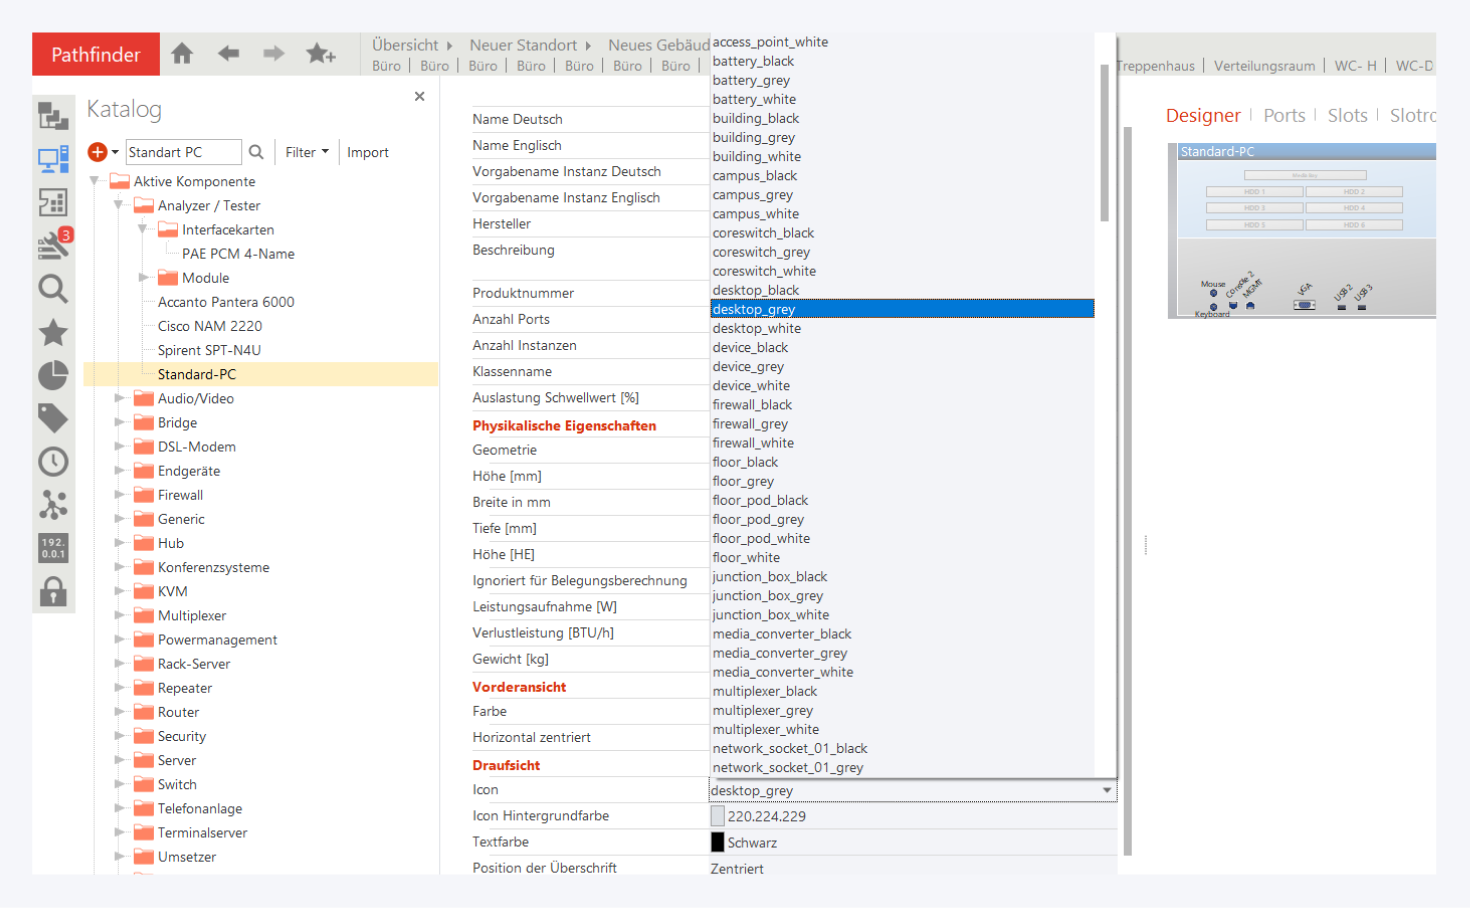Click the Standart PC search input field
1471x908 pixels.
pyautogui.click(x=183, y=152)
